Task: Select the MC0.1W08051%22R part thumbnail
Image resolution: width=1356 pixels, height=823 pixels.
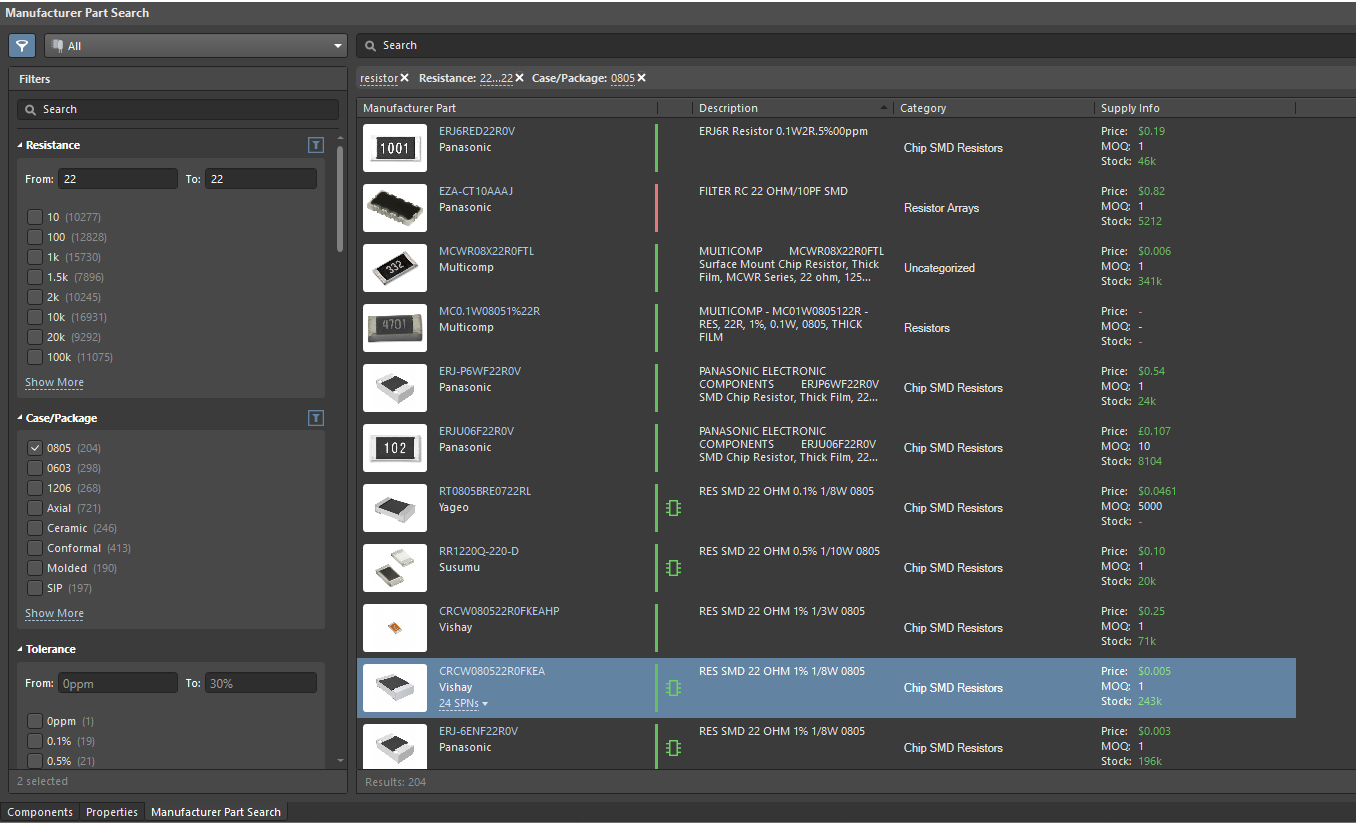Action: point(395,328)
